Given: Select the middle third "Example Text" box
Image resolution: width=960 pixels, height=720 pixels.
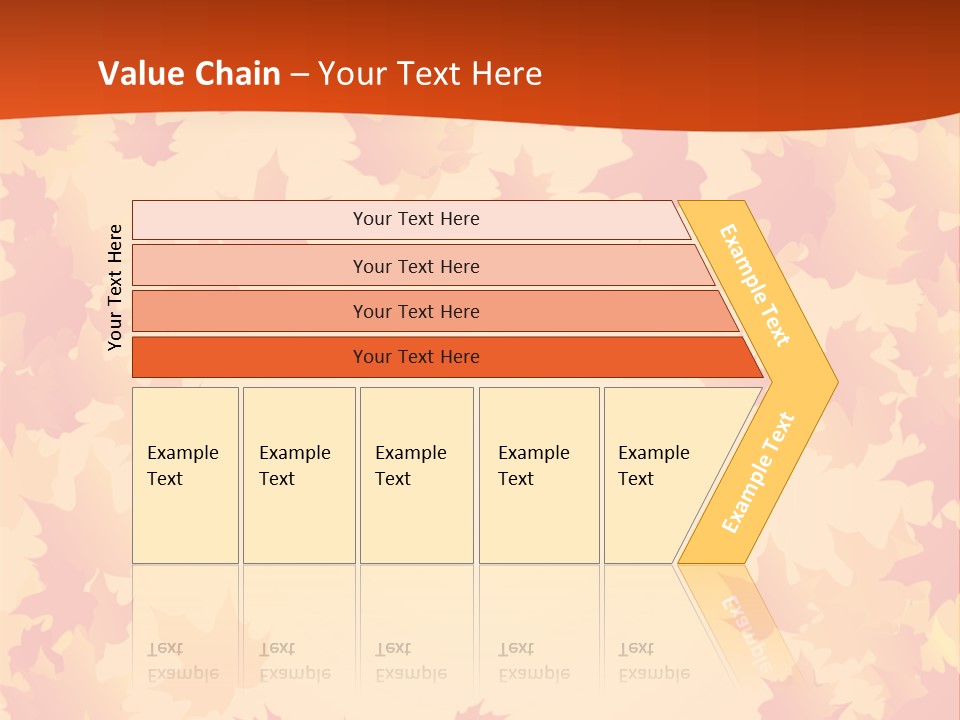Looking at the screenshot, I should (416, 475).
